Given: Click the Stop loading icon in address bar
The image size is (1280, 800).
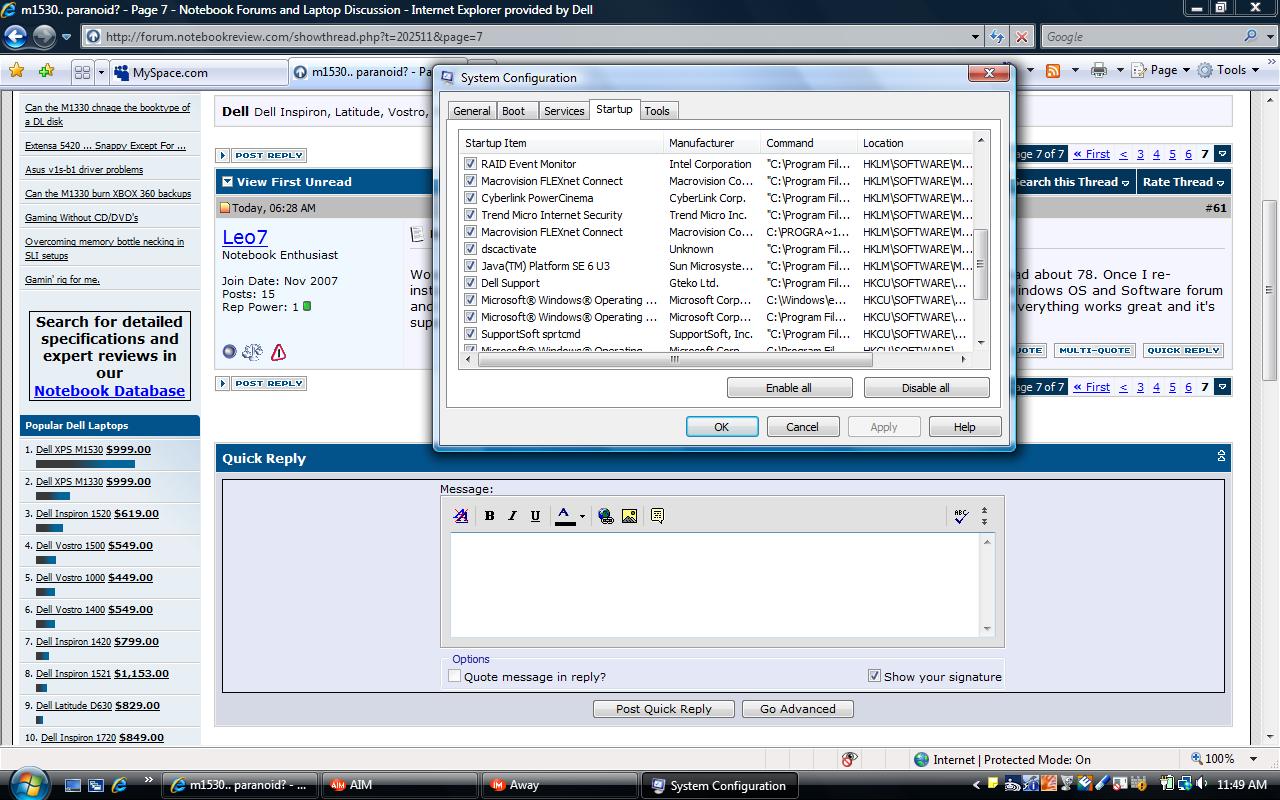Looking at the screenshot, I should pyautogui.click(x=1021, y=37).
